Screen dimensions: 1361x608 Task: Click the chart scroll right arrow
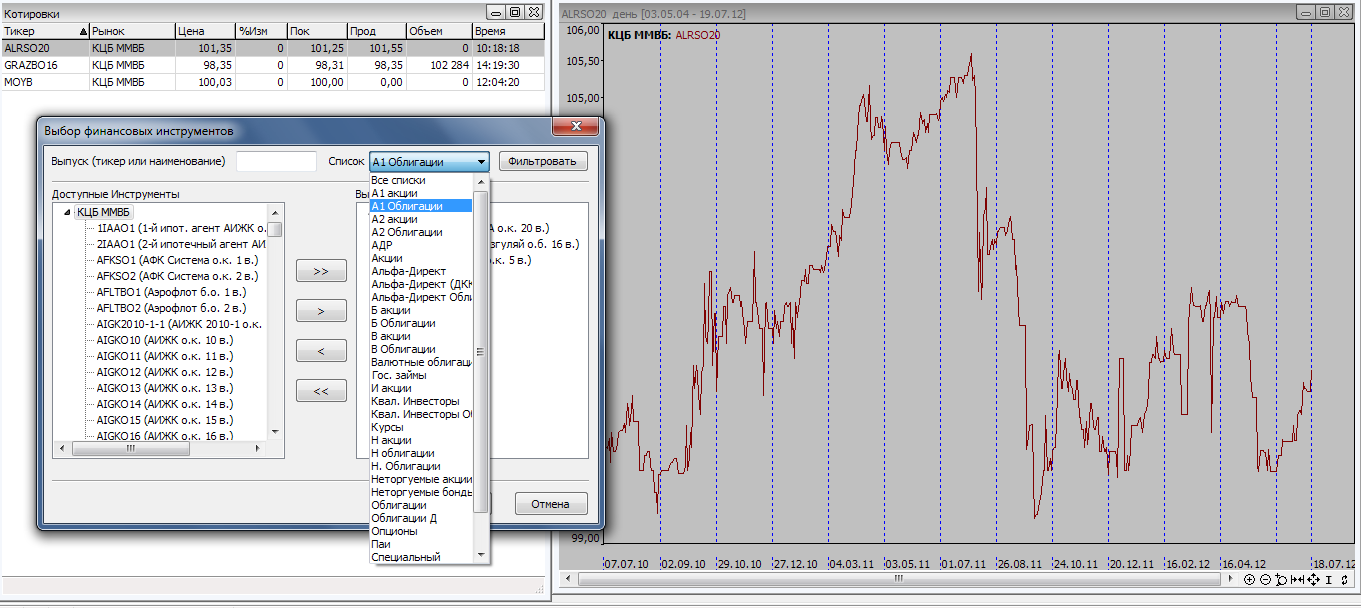point(1231,579)
